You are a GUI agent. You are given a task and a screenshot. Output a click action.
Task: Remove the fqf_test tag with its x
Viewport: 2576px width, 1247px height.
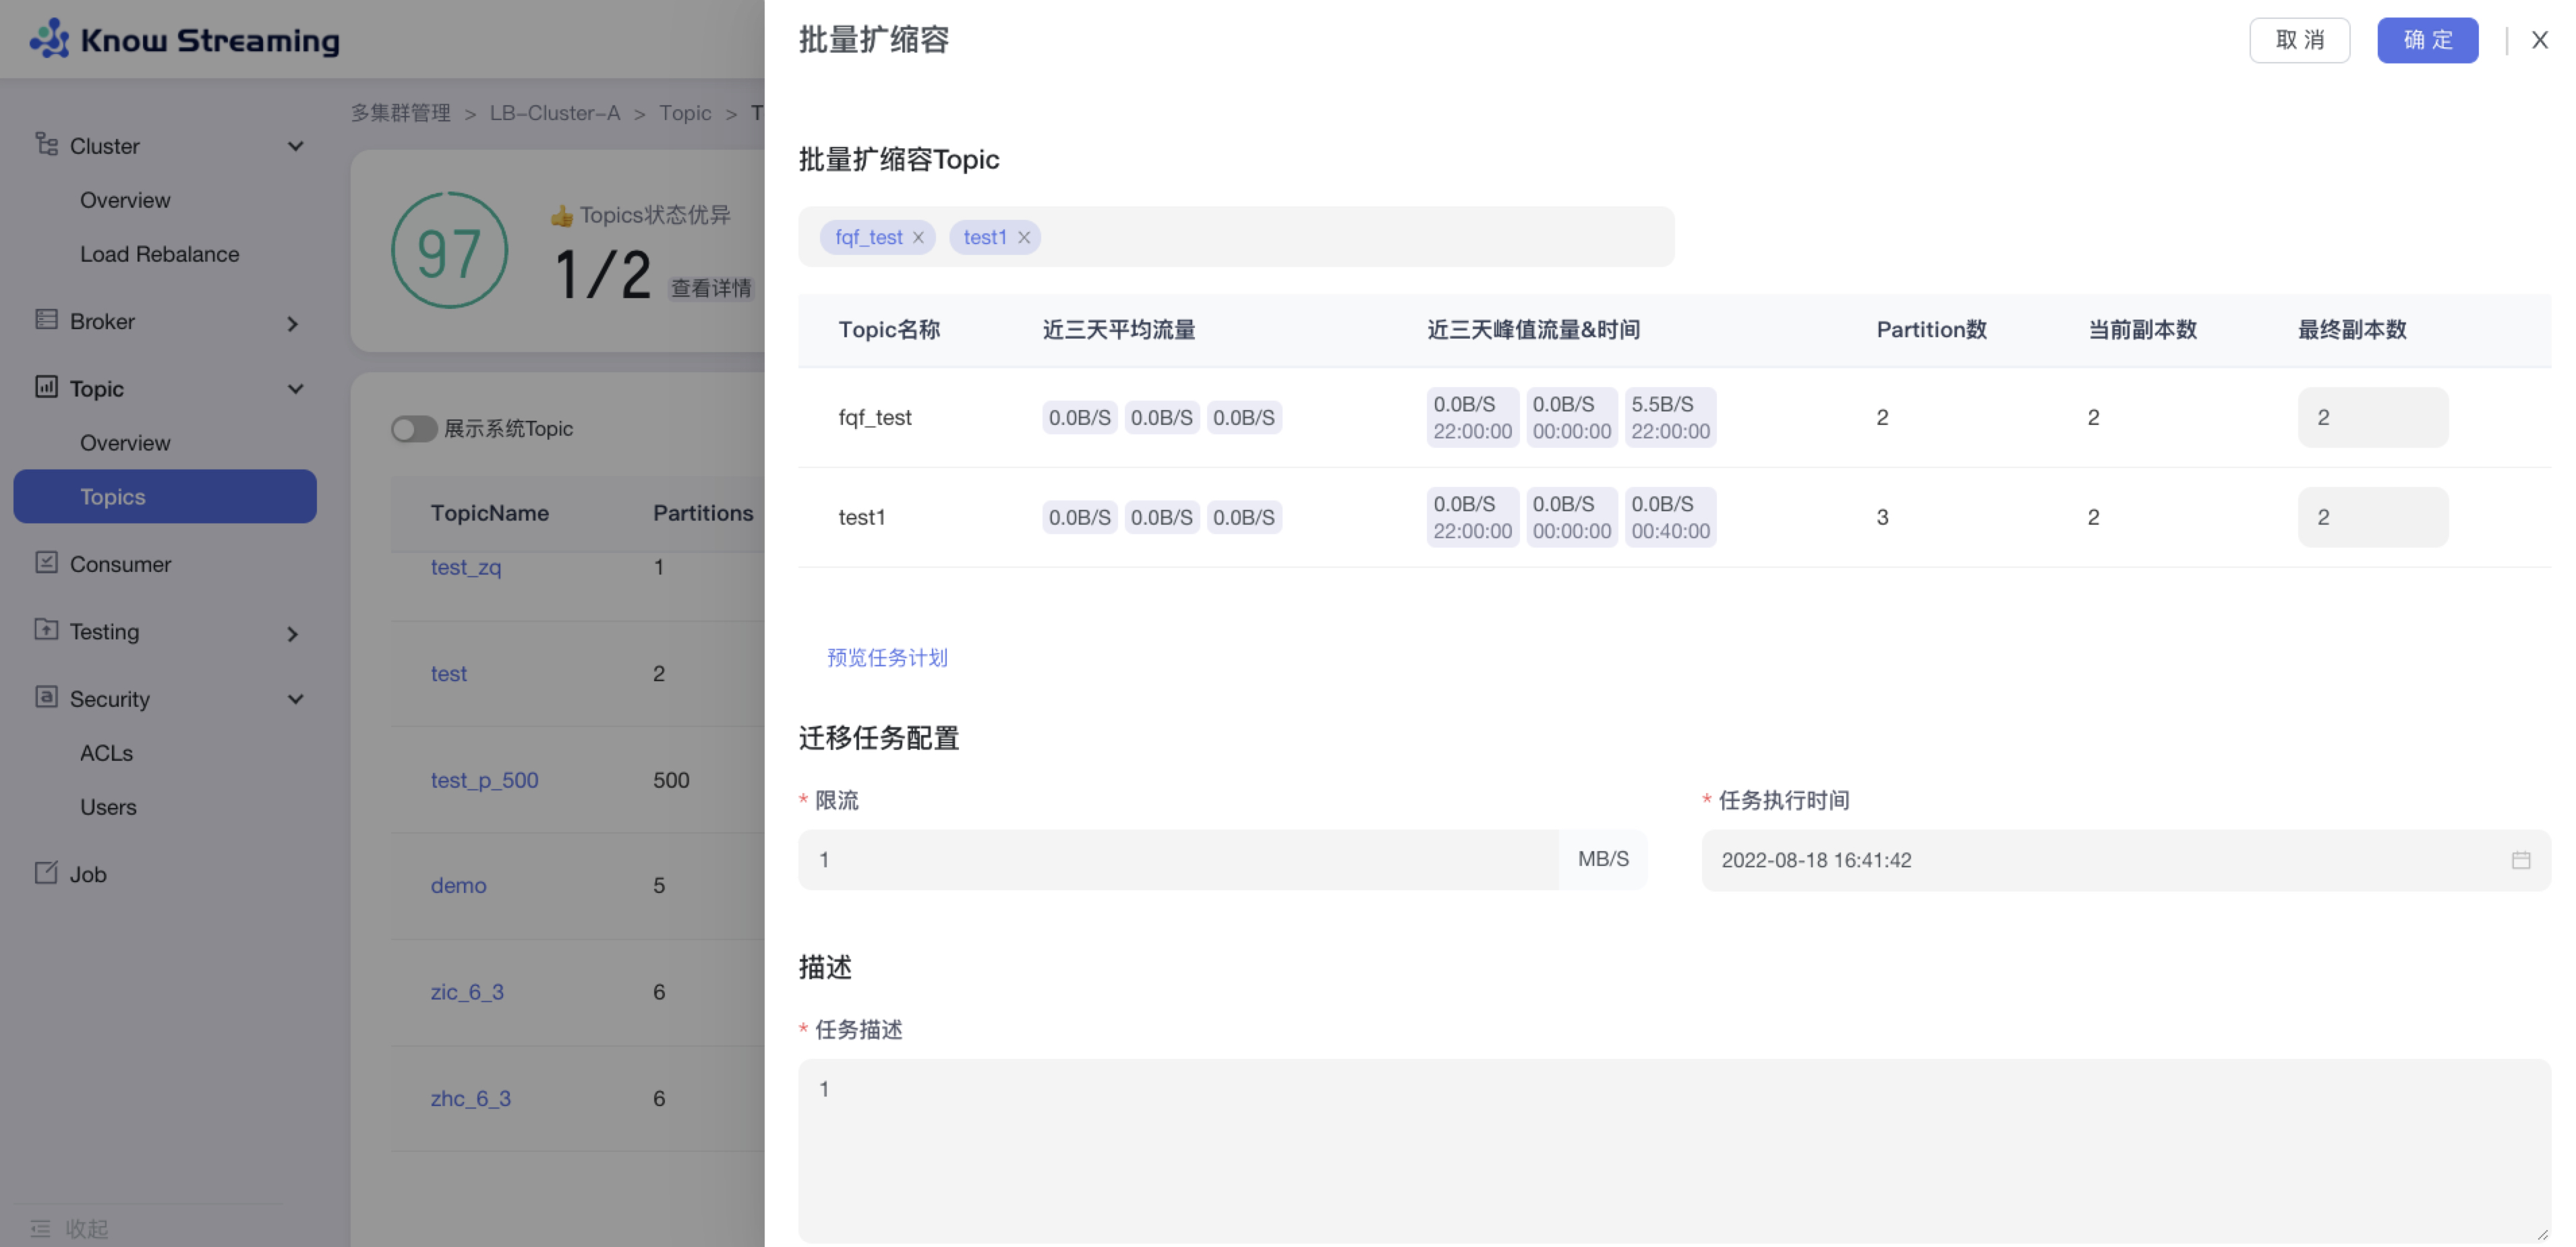(x=918, y=237)
